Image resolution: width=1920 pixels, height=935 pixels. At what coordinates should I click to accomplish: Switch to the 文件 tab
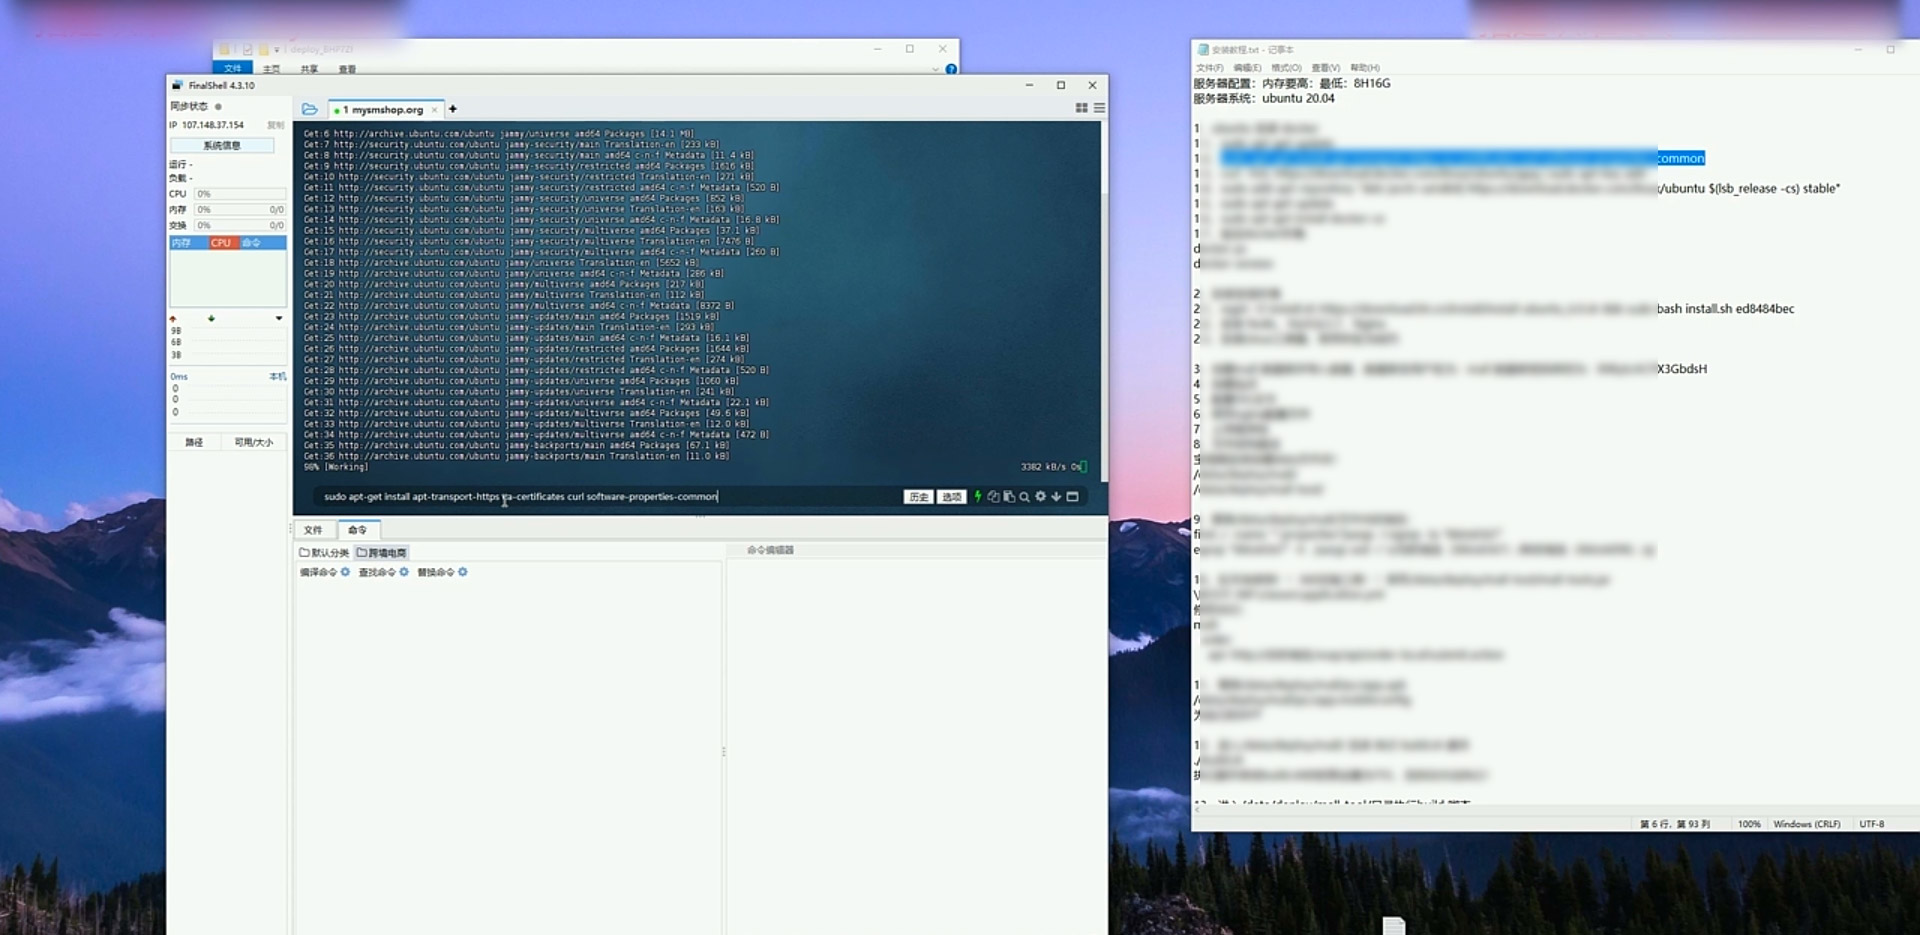pyautogui.click(x=313, y=530)
